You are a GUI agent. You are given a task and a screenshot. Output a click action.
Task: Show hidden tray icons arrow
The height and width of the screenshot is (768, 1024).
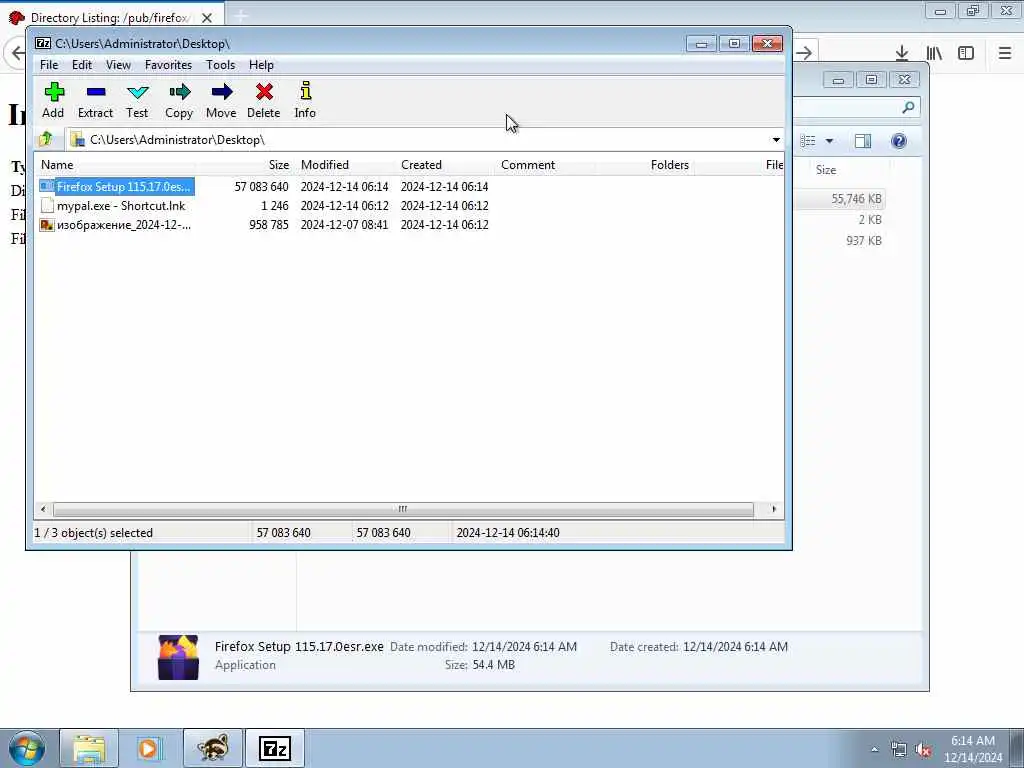(874, 750)
